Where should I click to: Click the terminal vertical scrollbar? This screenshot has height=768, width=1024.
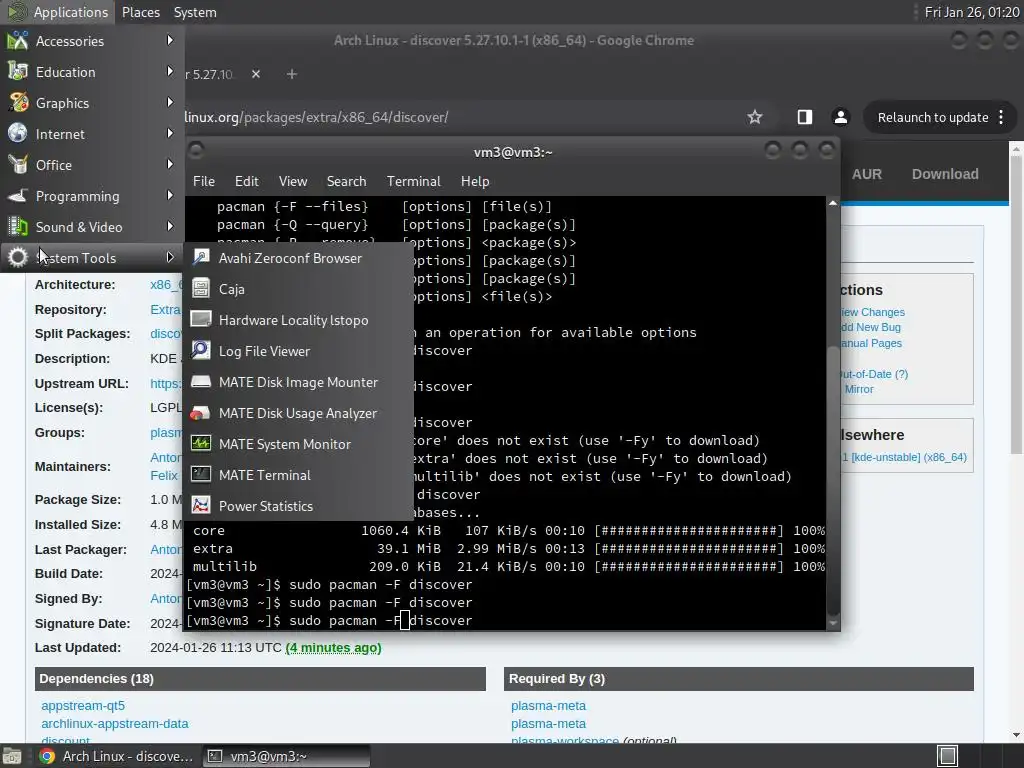[833, 480]
